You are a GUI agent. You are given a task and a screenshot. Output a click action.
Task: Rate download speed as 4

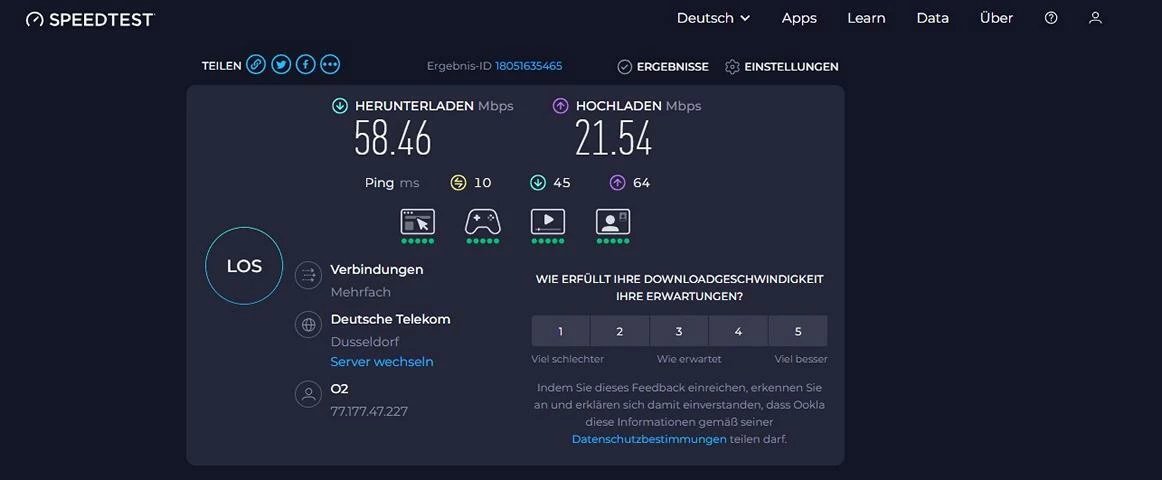[x=738, y=331]
